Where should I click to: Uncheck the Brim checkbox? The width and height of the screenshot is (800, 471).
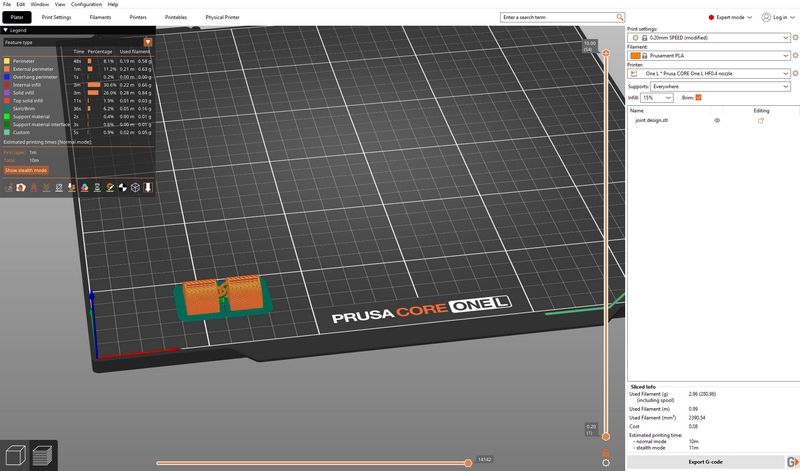pyautogui.click(x=698, y=97)
